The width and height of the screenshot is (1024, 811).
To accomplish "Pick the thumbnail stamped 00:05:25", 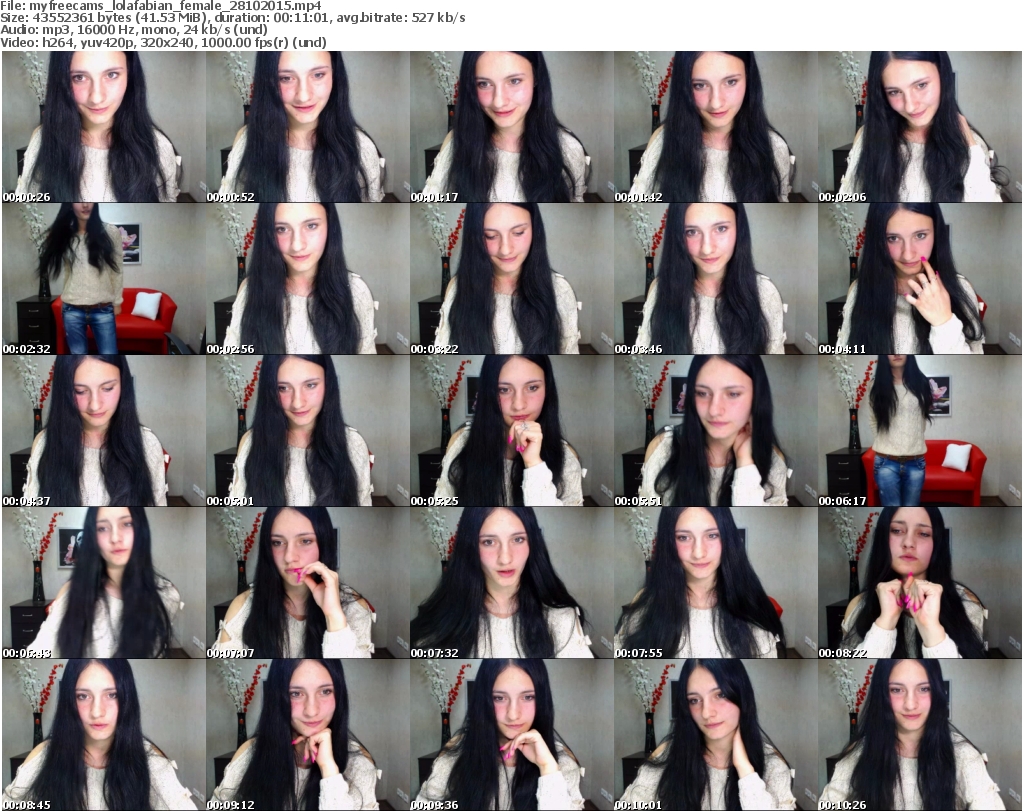I will 512,431.
